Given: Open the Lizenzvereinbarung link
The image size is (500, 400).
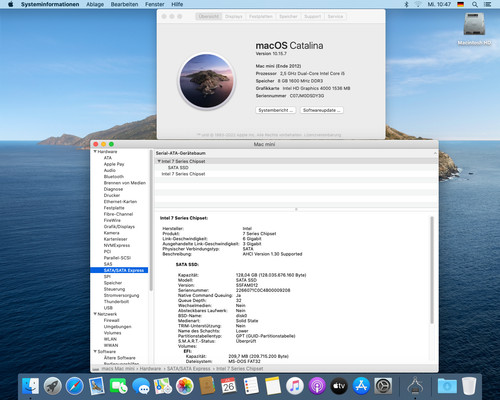Looking at the screenshot, I should (x=322, y=135).
